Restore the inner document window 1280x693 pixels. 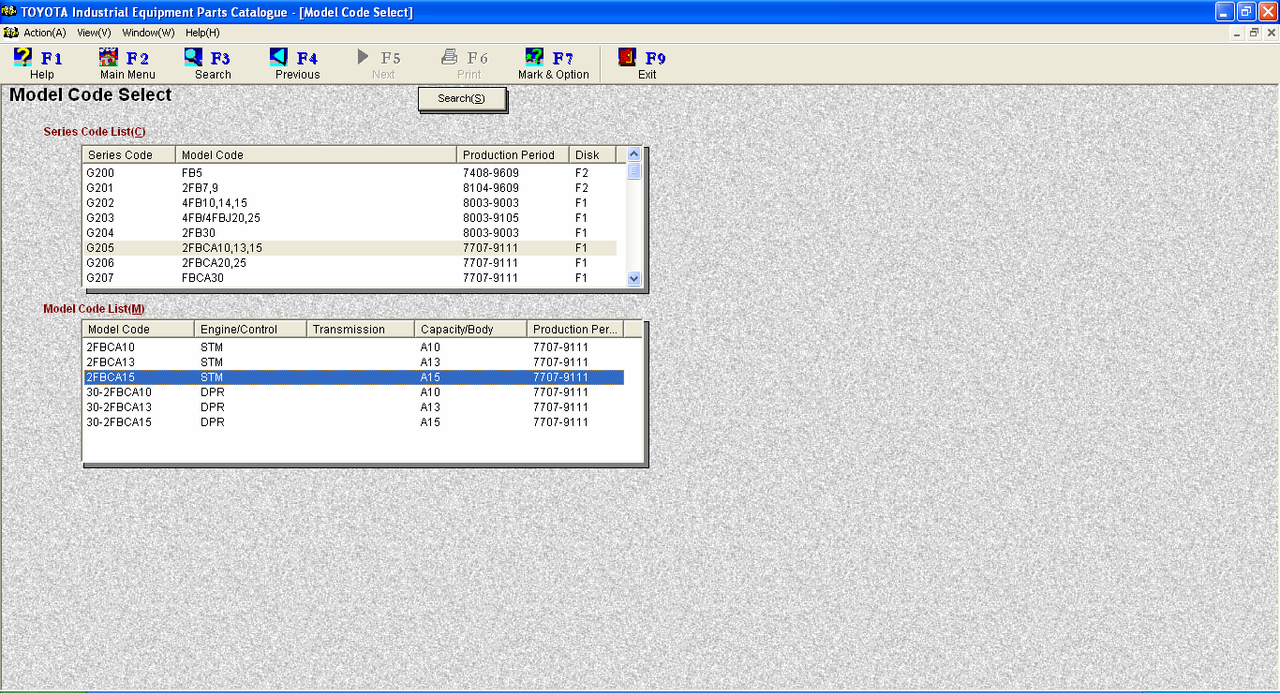(x=1254, y=33)
